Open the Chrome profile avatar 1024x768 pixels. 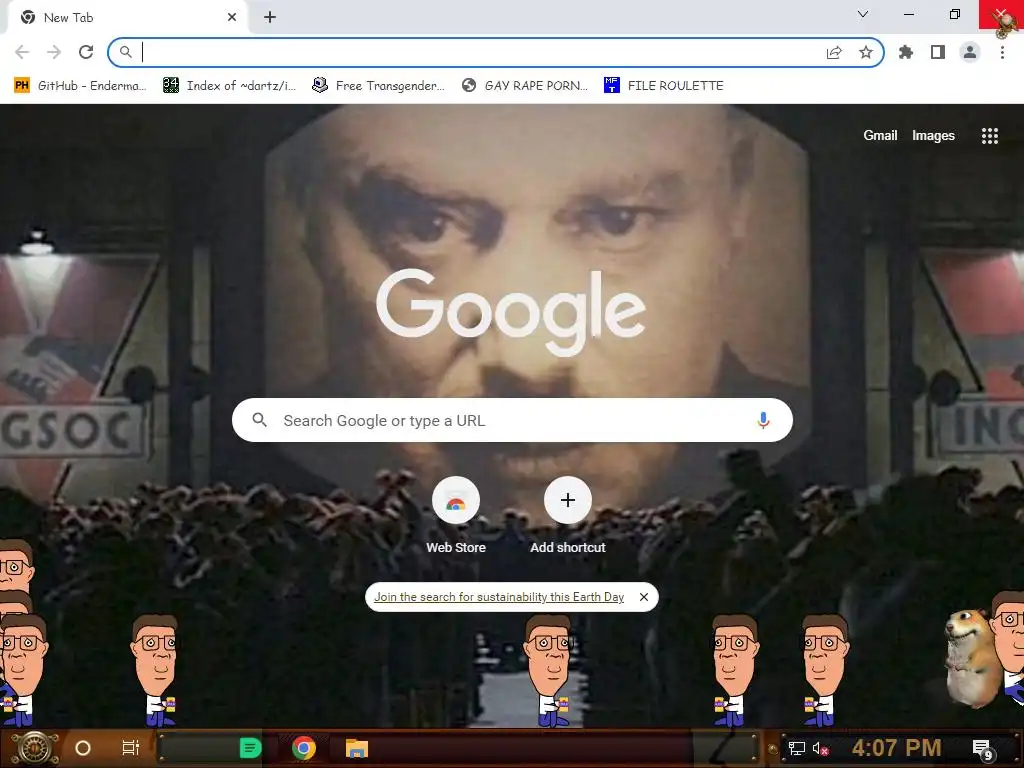click(970, 52)
